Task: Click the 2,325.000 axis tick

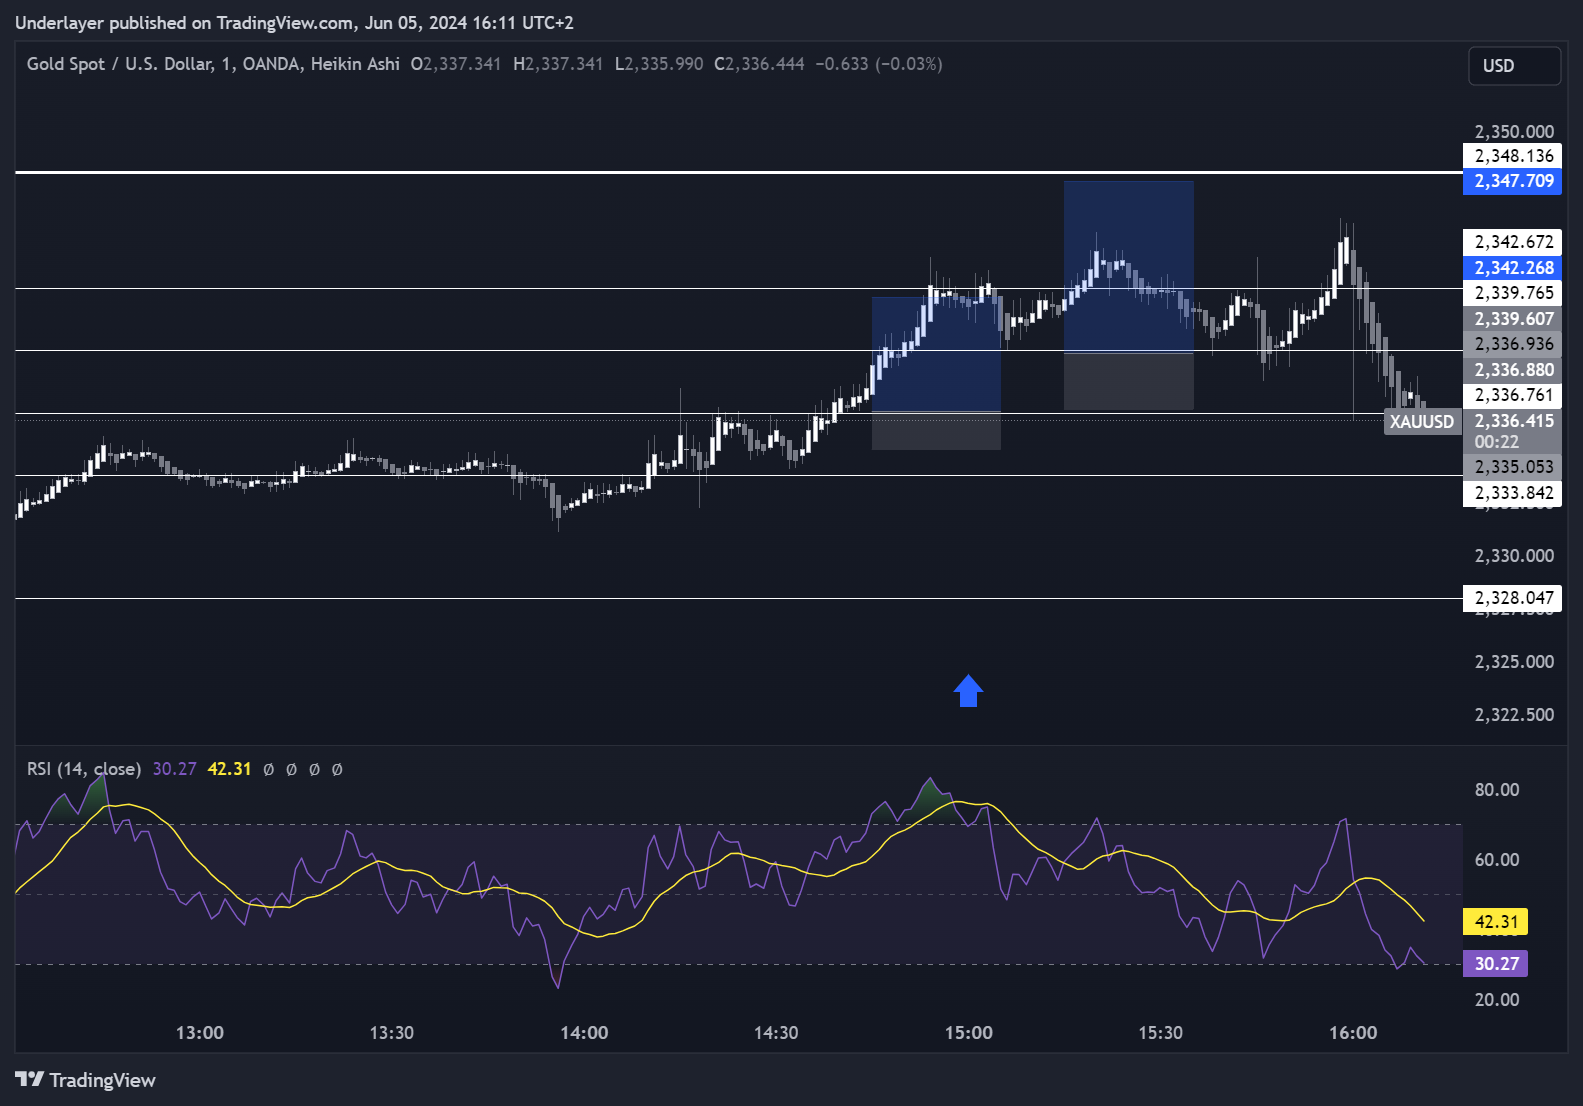Action: [1514, 662]
